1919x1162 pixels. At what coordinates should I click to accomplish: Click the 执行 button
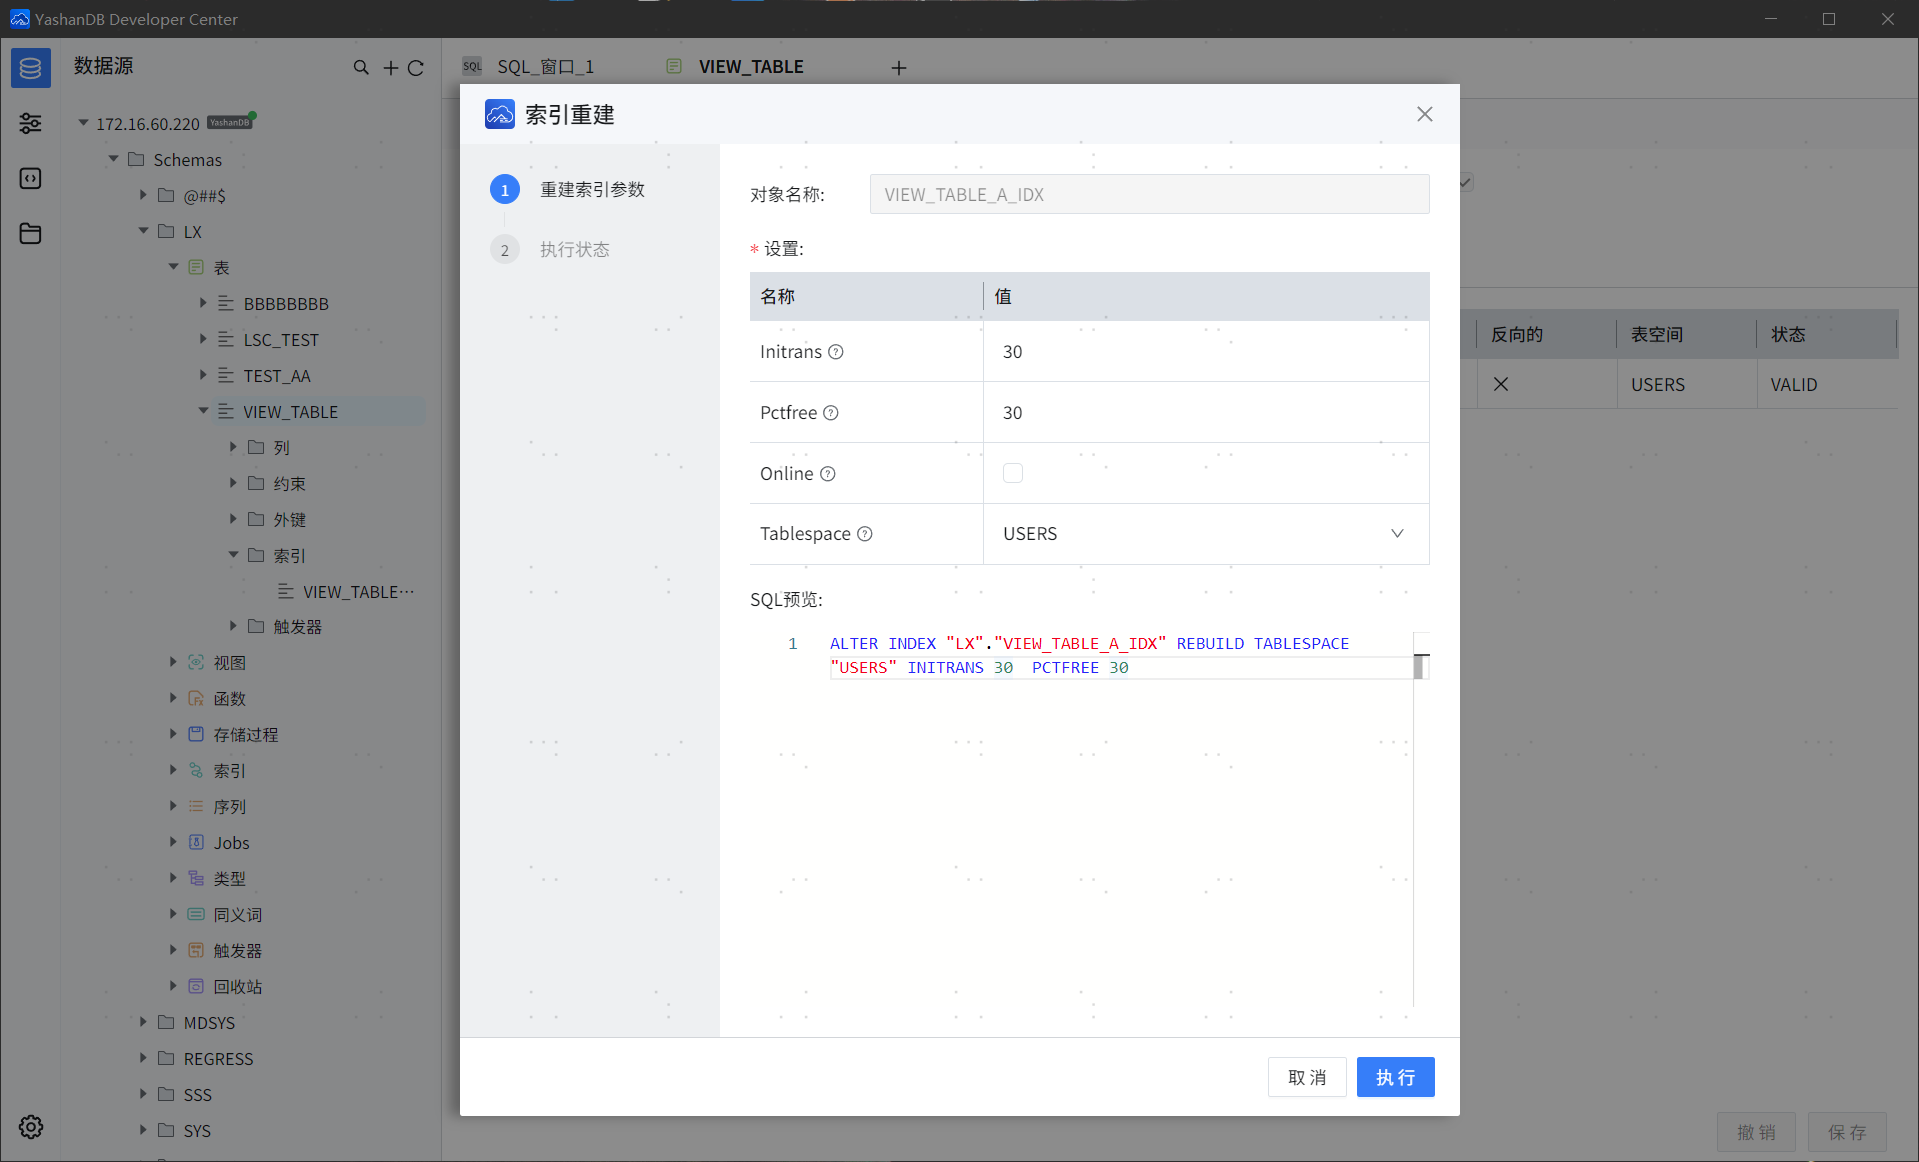point(1395,1077)
